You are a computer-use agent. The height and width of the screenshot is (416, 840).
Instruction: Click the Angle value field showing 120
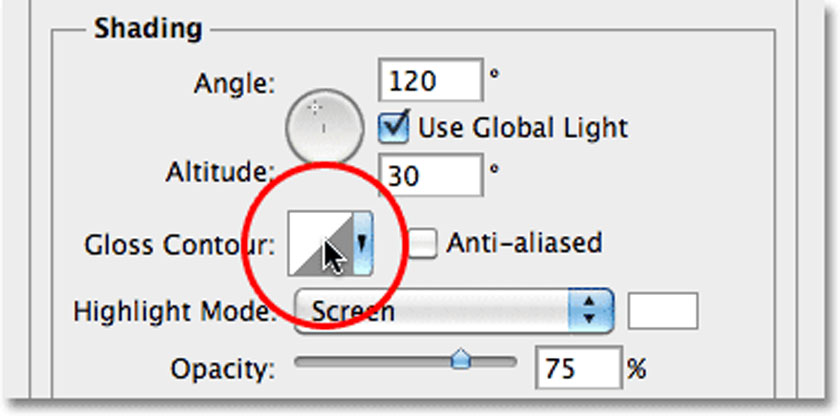click(431, 80)
